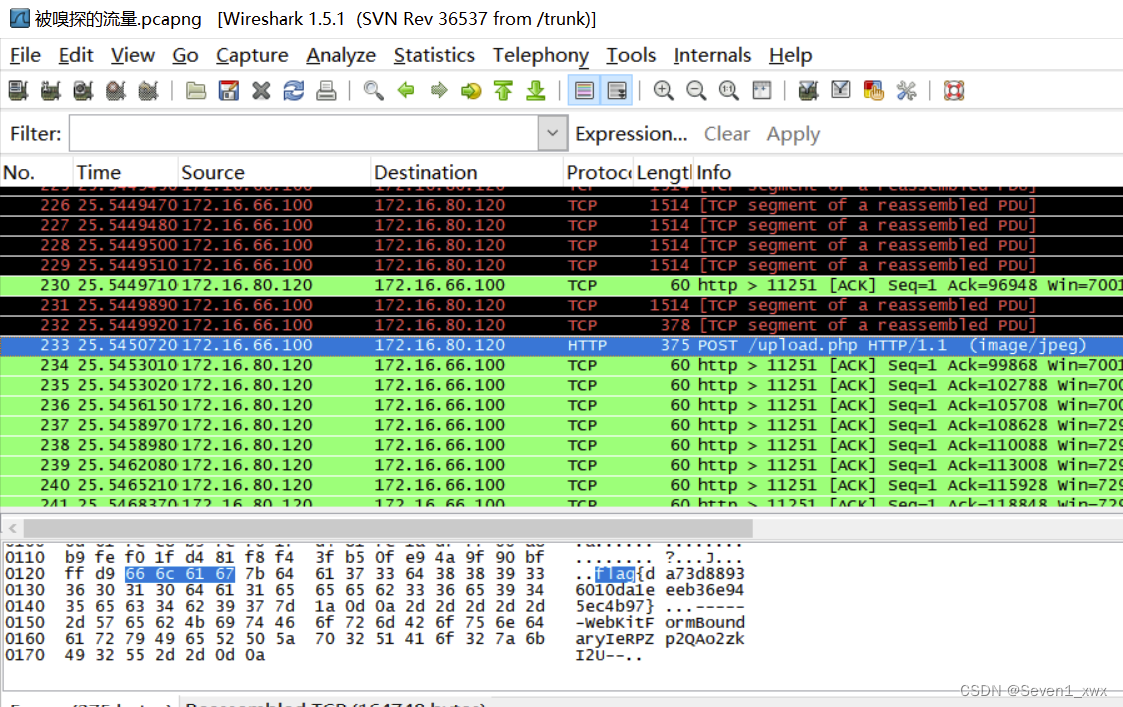Sort by the Info column header
Screen dimensions: 1123x707
908,172
